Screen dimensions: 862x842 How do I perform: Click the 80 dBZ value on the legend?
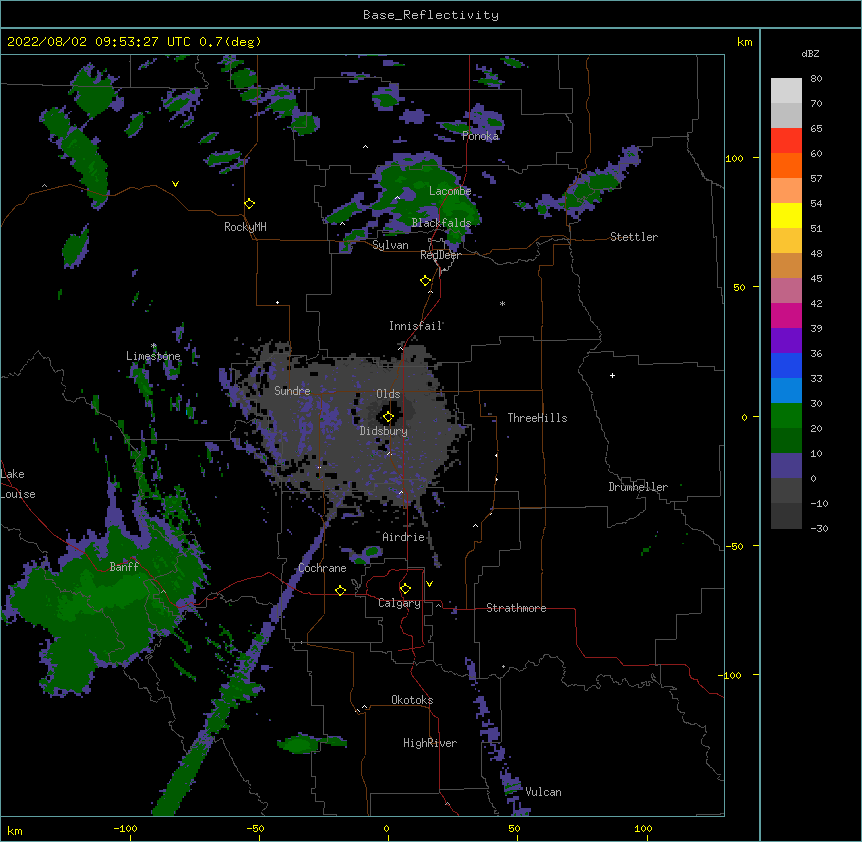click(816, 79)
